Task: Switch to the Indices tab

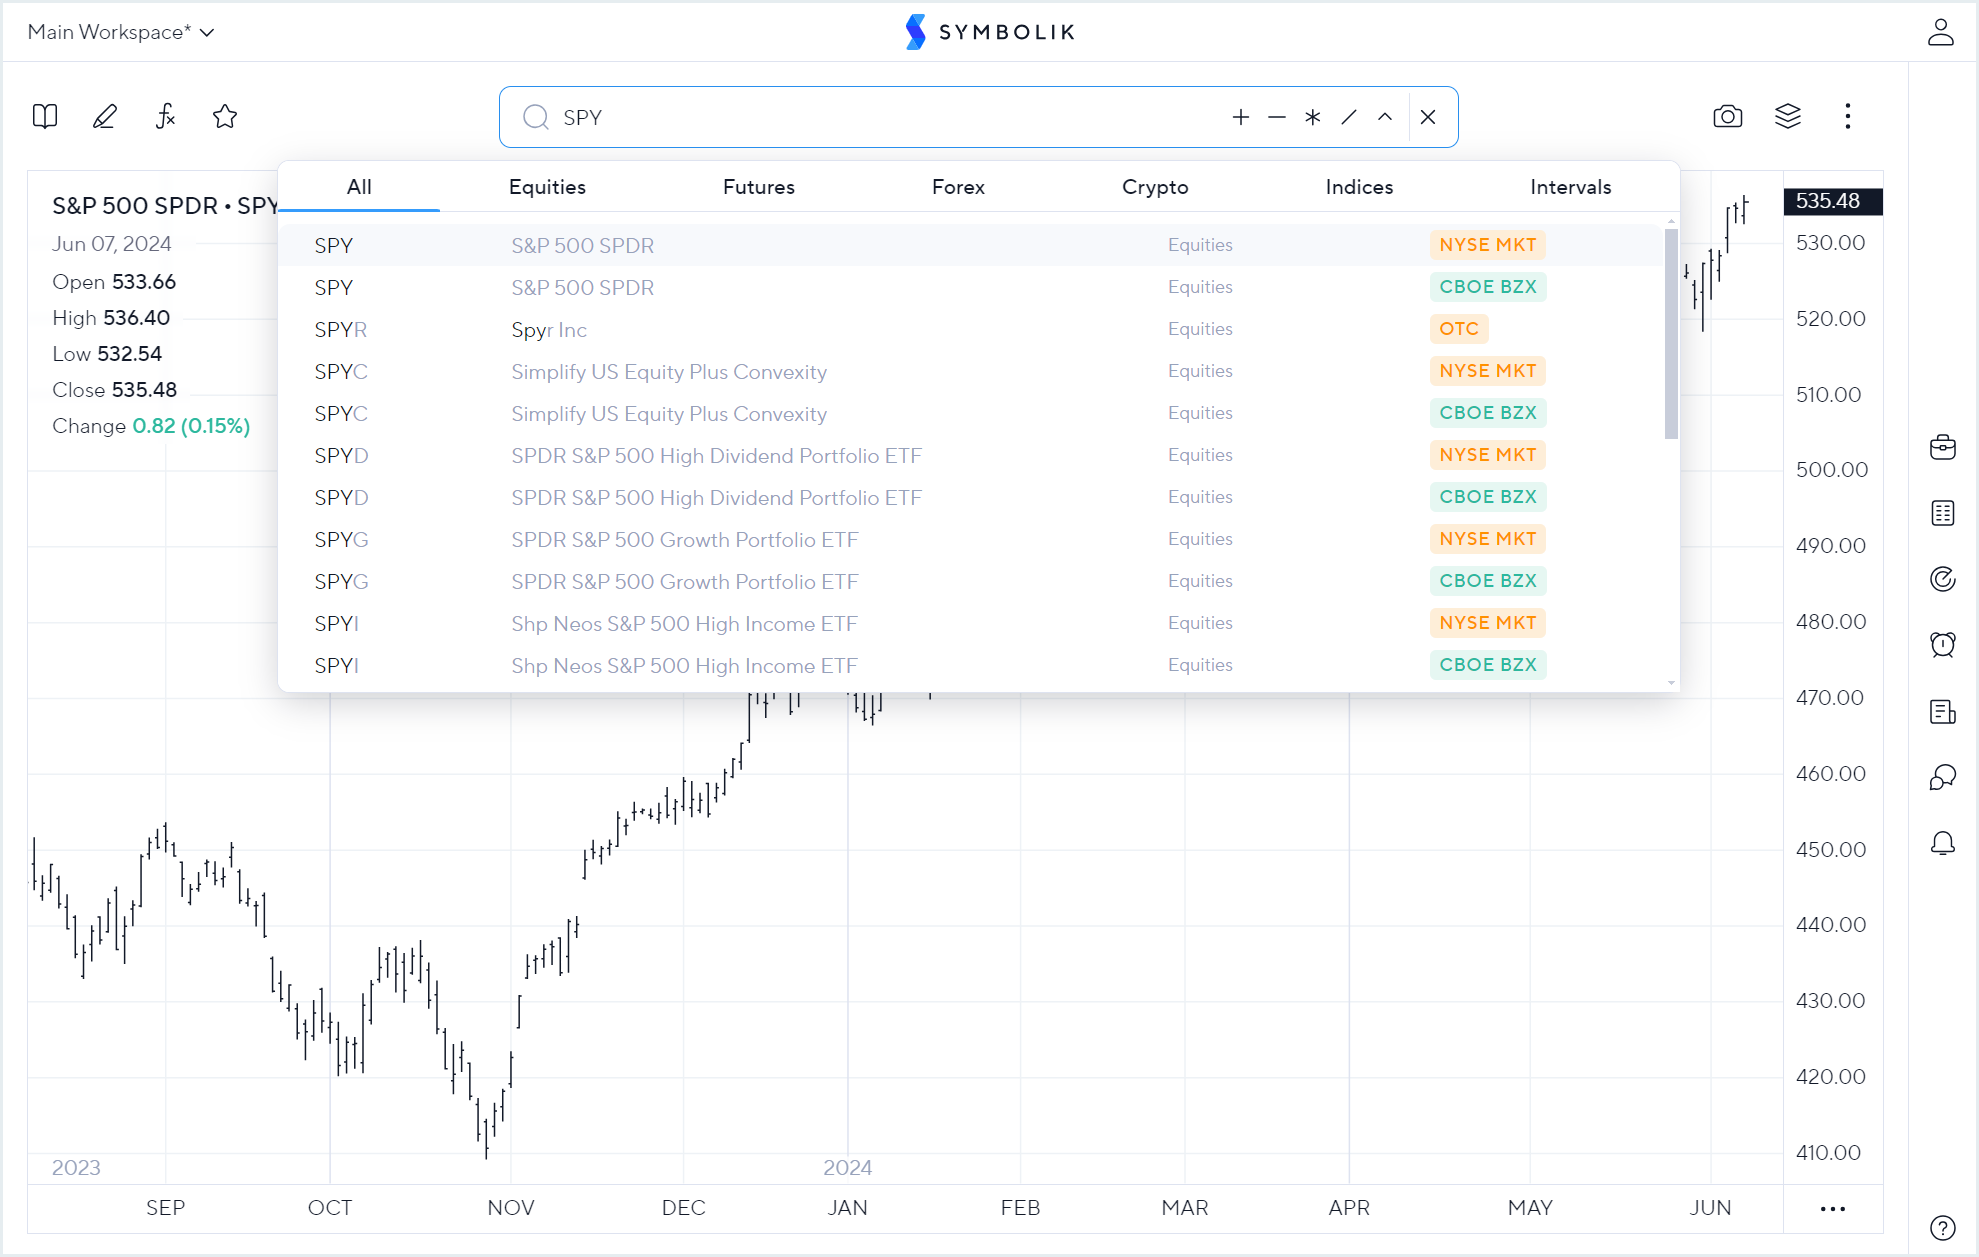Action: click(1359, 187)
